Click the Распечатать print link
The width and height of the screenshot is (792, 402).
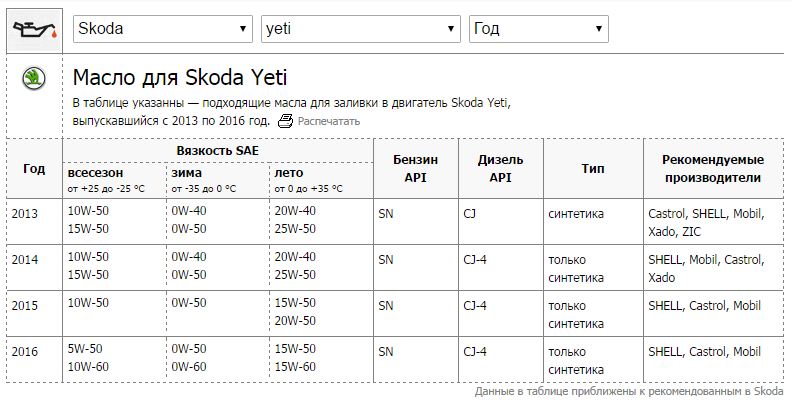[x=329, y=121]
